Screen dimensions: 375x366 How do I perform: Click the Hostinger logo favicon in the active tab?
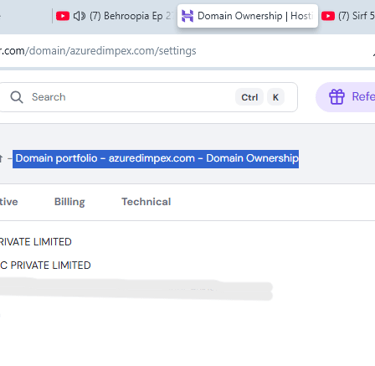click(x=187, y=16)
